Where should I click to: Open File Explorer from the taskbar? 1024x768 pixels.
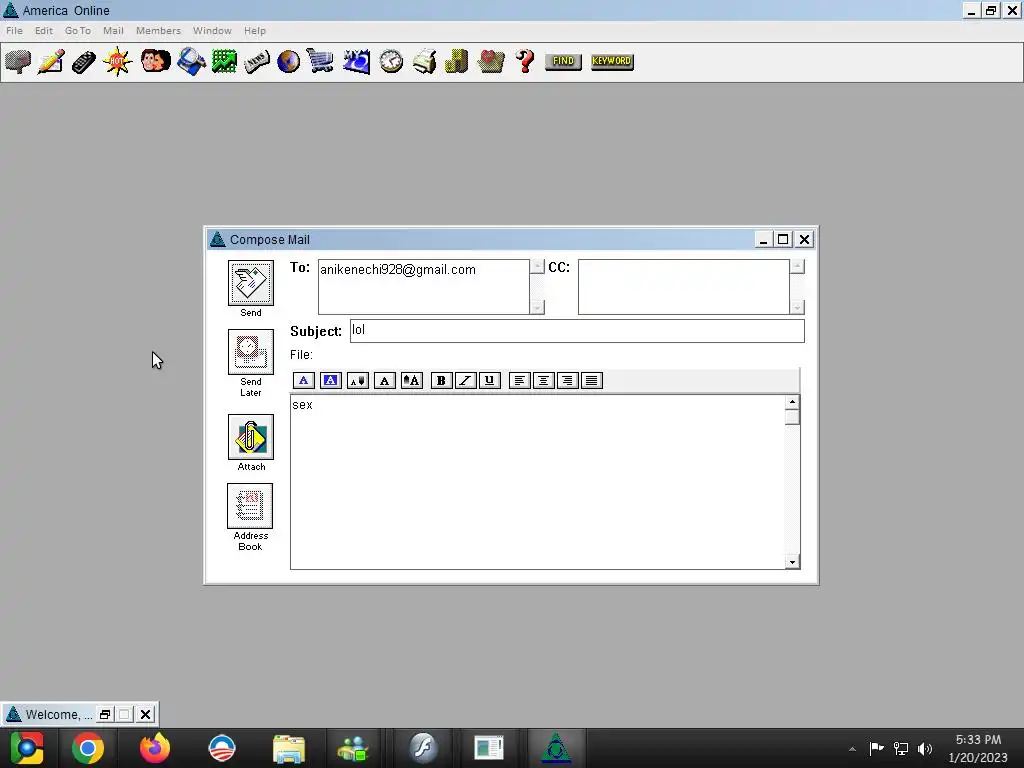click(x=289, y=748)
